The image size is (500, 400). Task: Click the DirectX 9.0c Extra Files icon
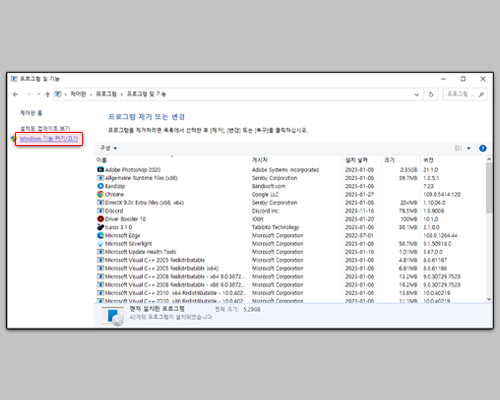tap(100, 202)
